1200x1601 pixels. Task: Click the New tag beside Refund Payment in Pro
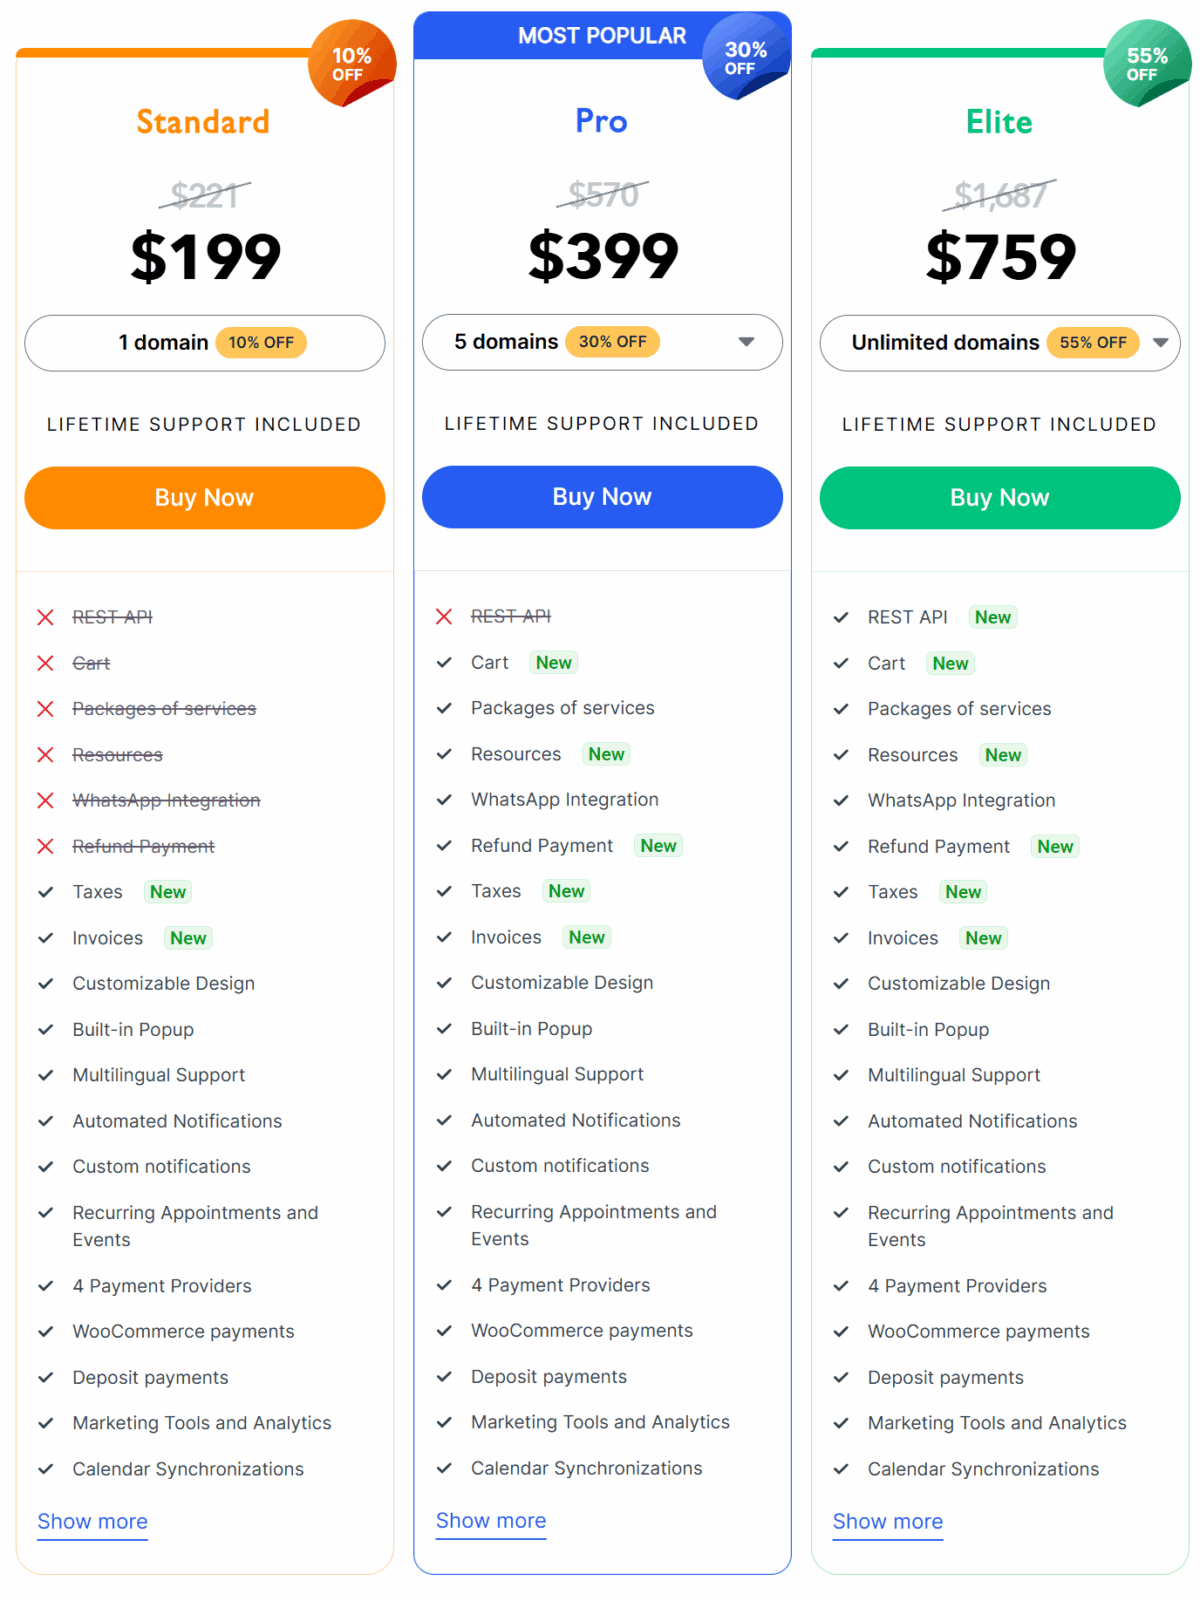[x=658, y=846]
